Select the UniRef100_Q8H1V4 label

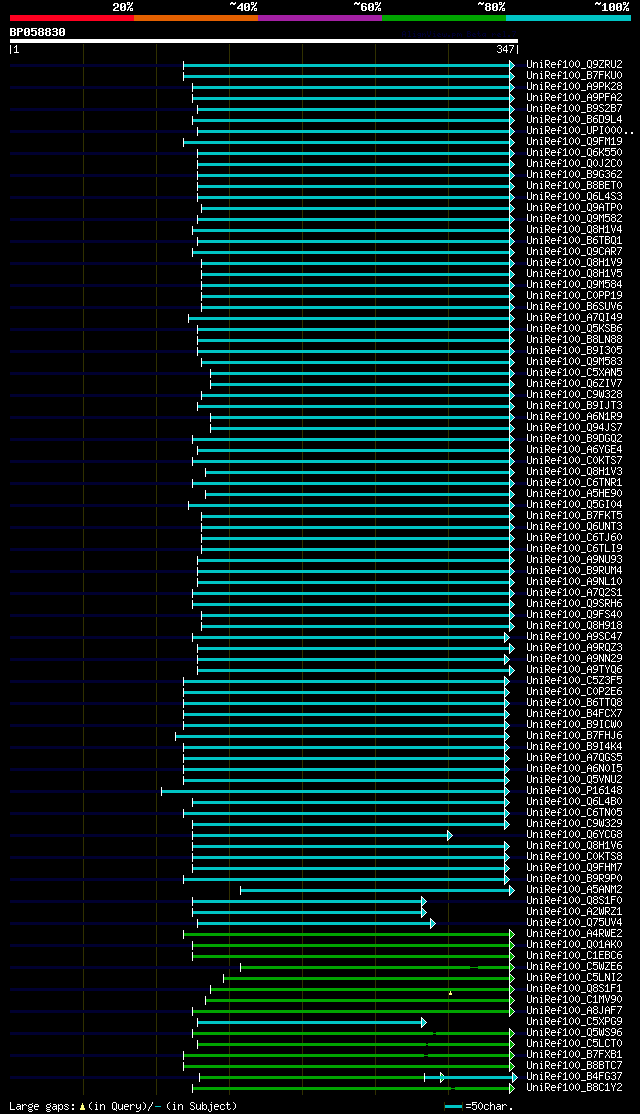(x=574, y=229)
